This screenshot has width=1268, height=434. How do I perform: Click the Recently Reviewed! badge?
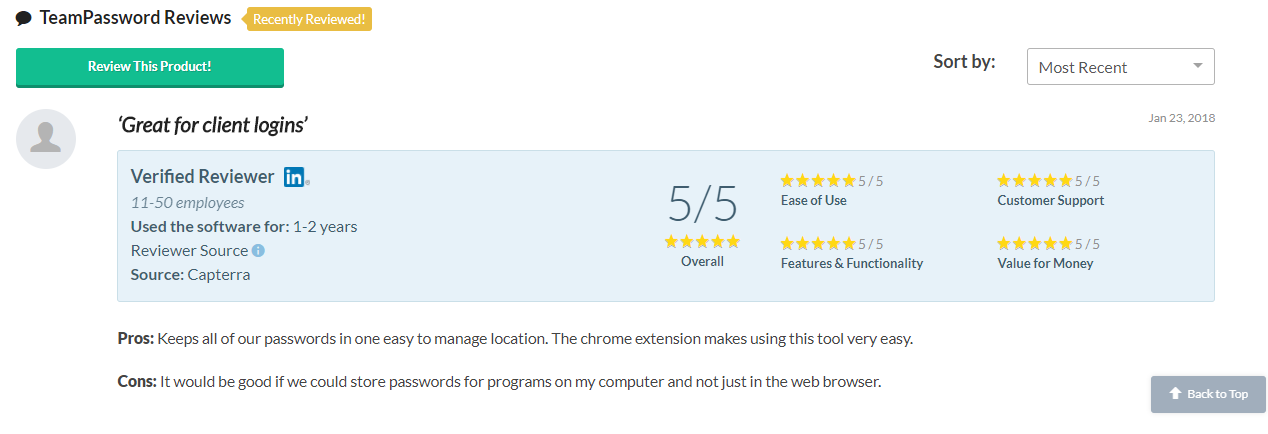click(x=311, y=19)
